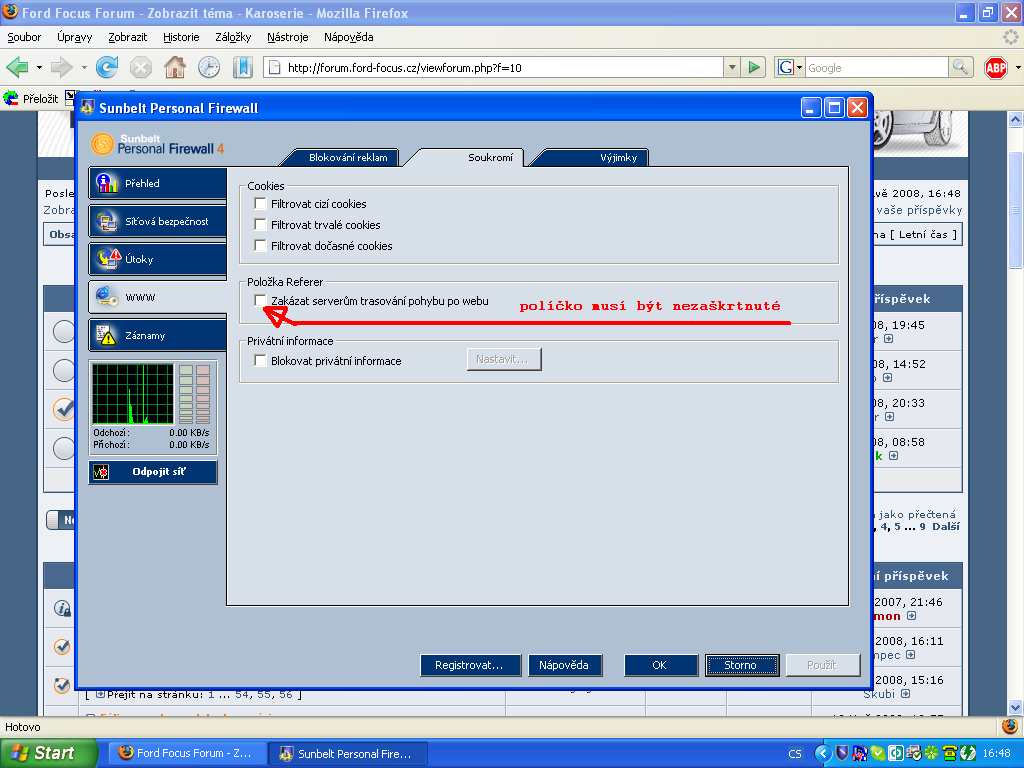Open Síťová bezpečnost sidebar section
This screenshot has height=768, width=1024.
tap(156, 221)
